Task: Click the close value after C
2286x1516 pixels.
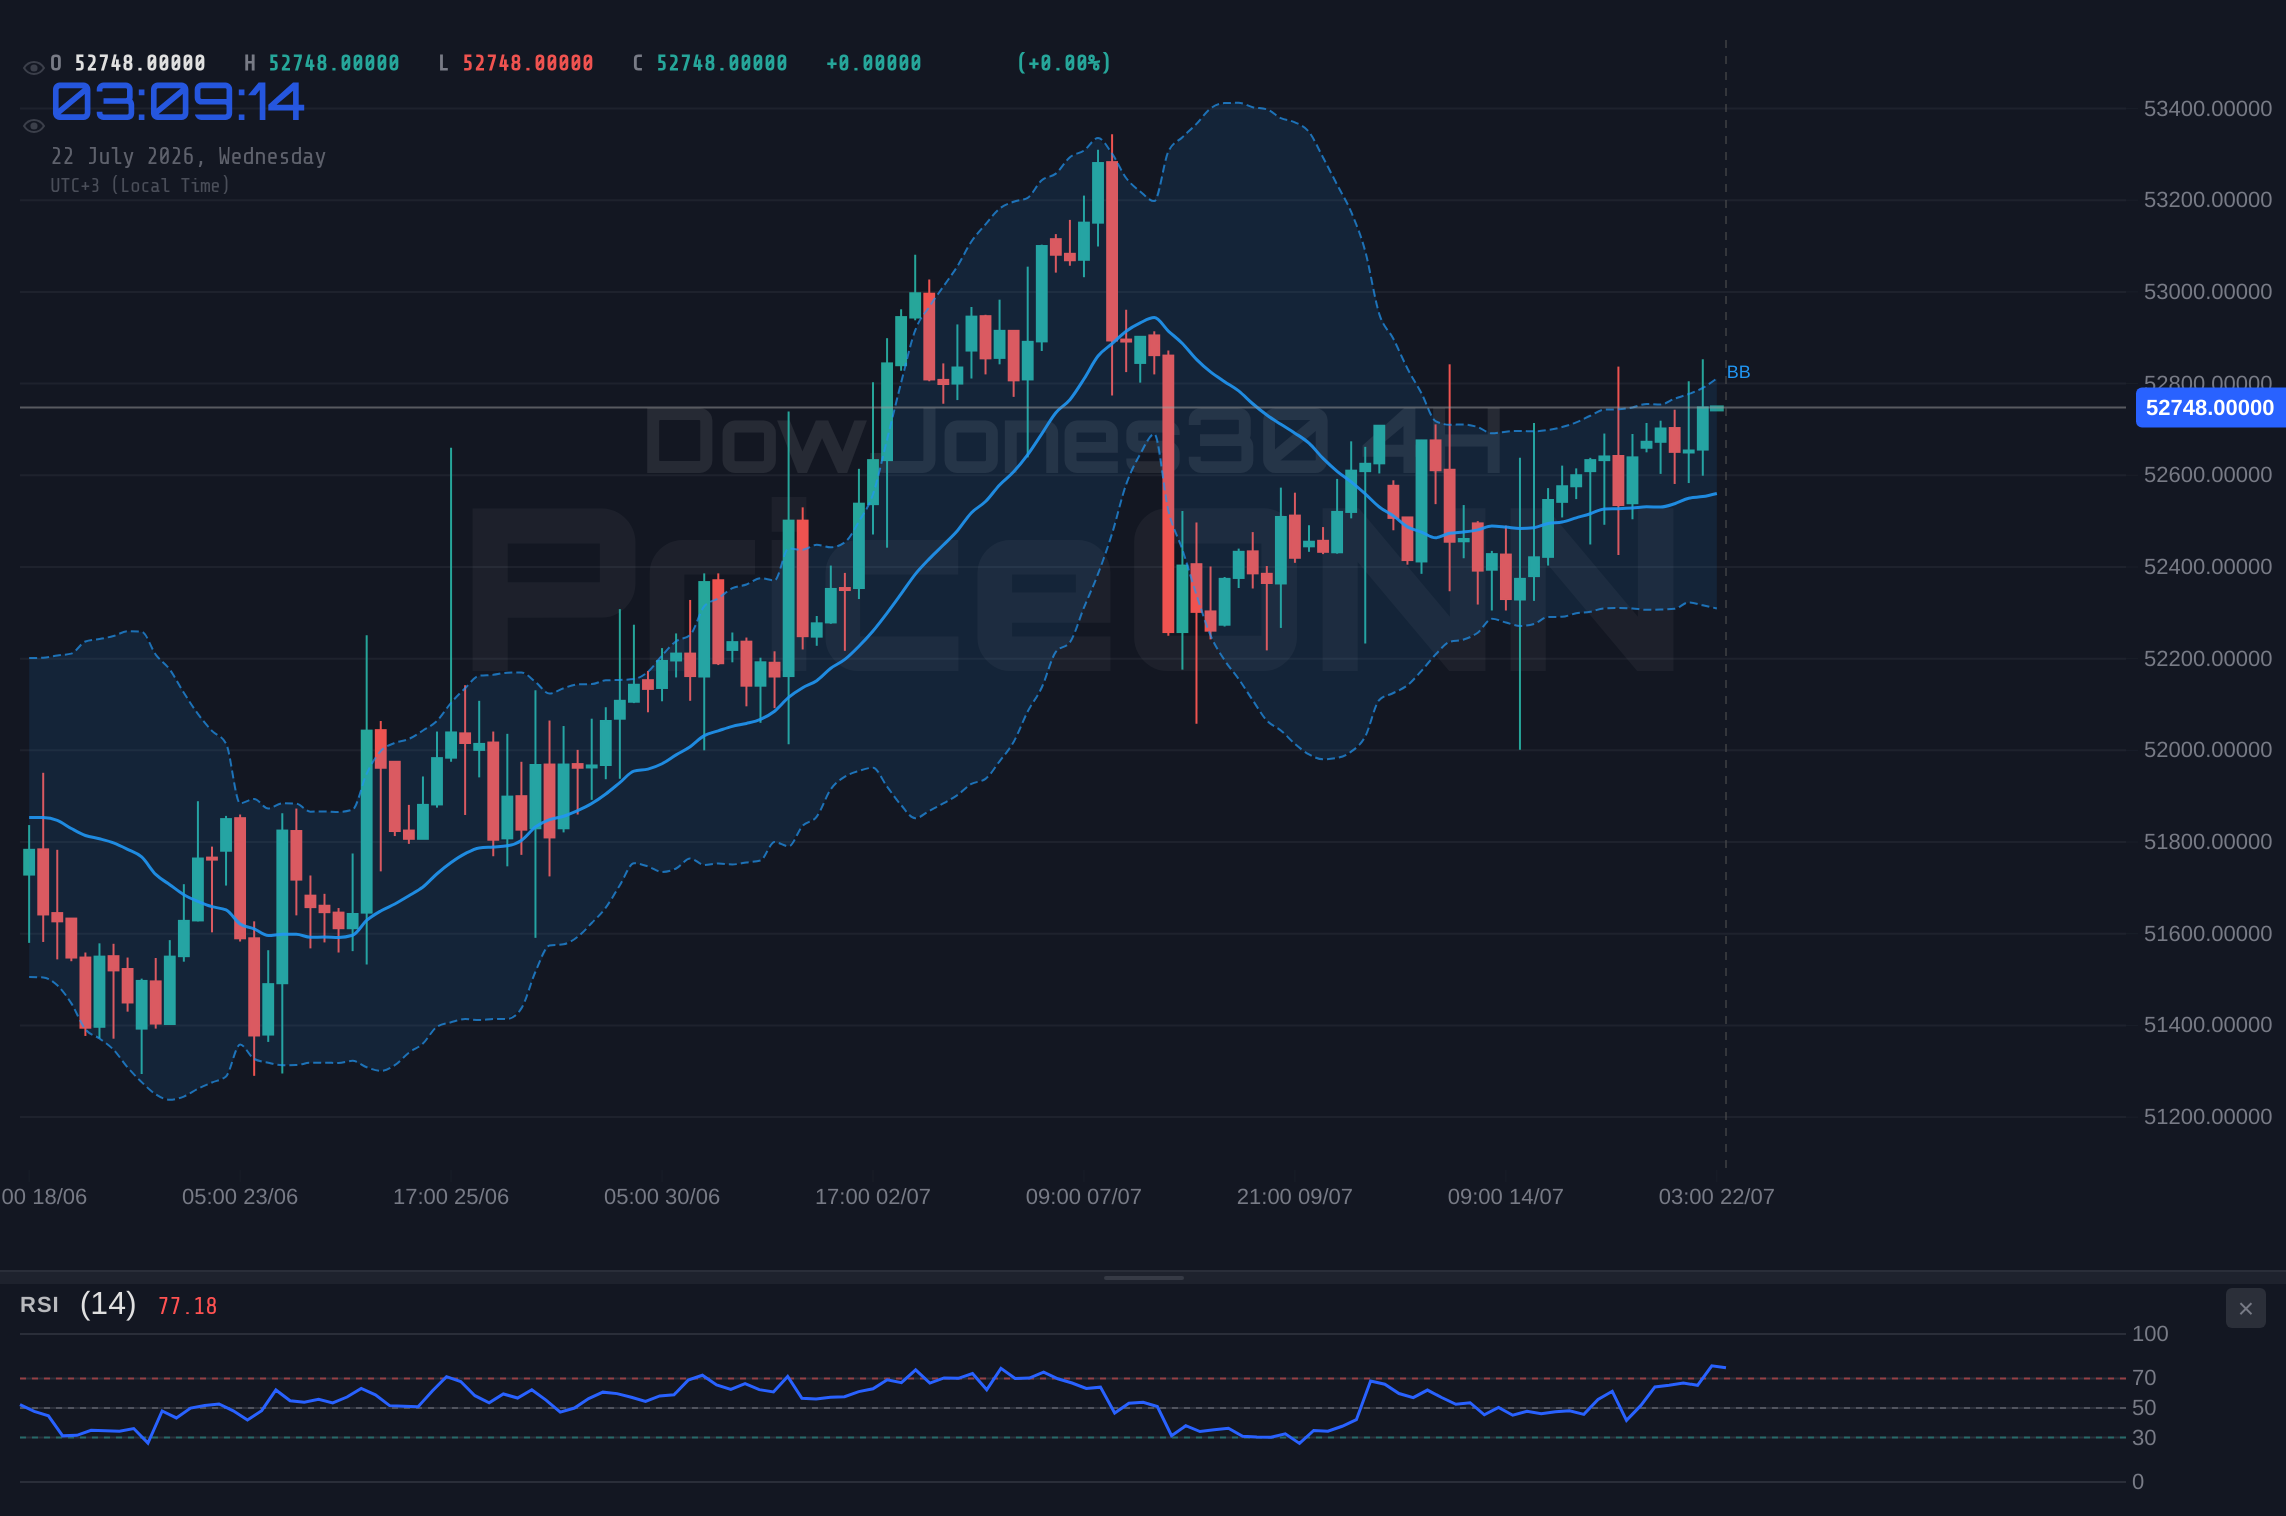Action: [x=722, y=63]
